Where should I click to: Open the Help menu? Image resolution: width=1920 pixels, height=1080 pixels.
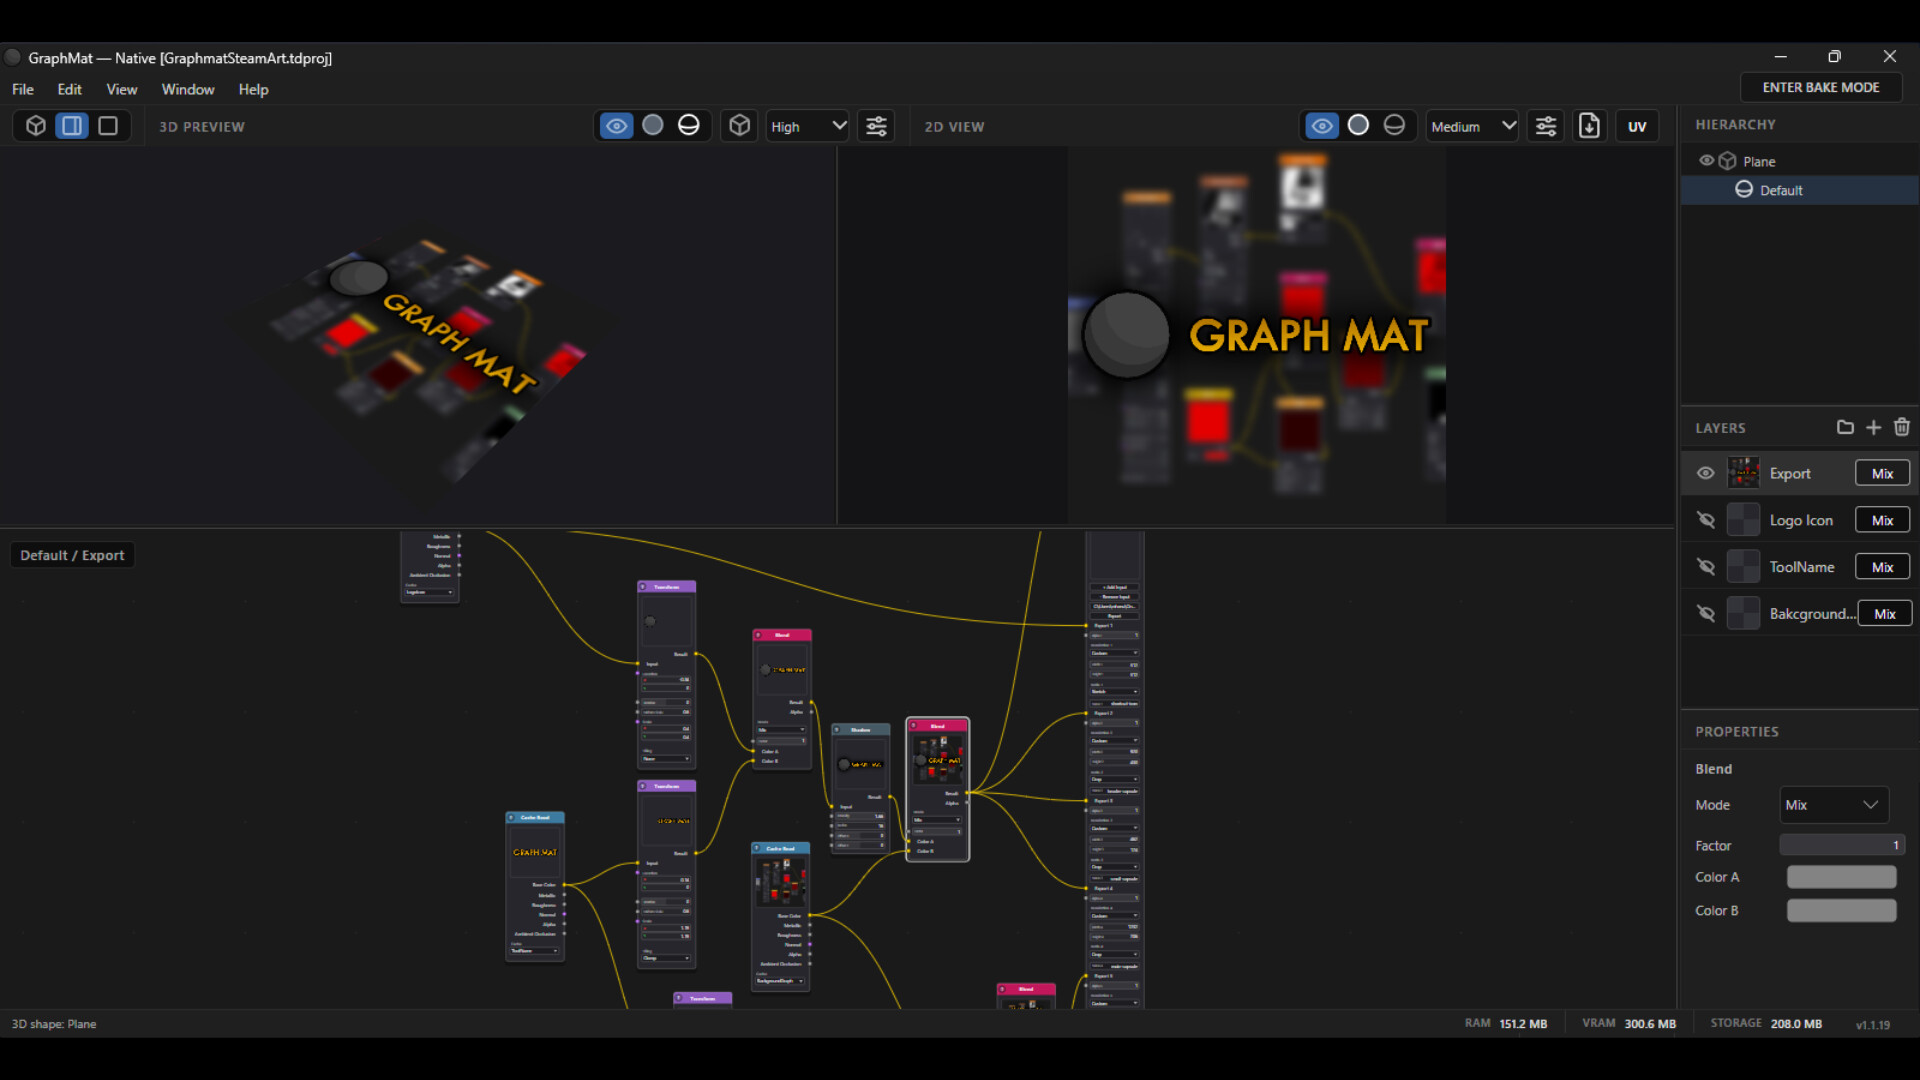click(253, 89)
